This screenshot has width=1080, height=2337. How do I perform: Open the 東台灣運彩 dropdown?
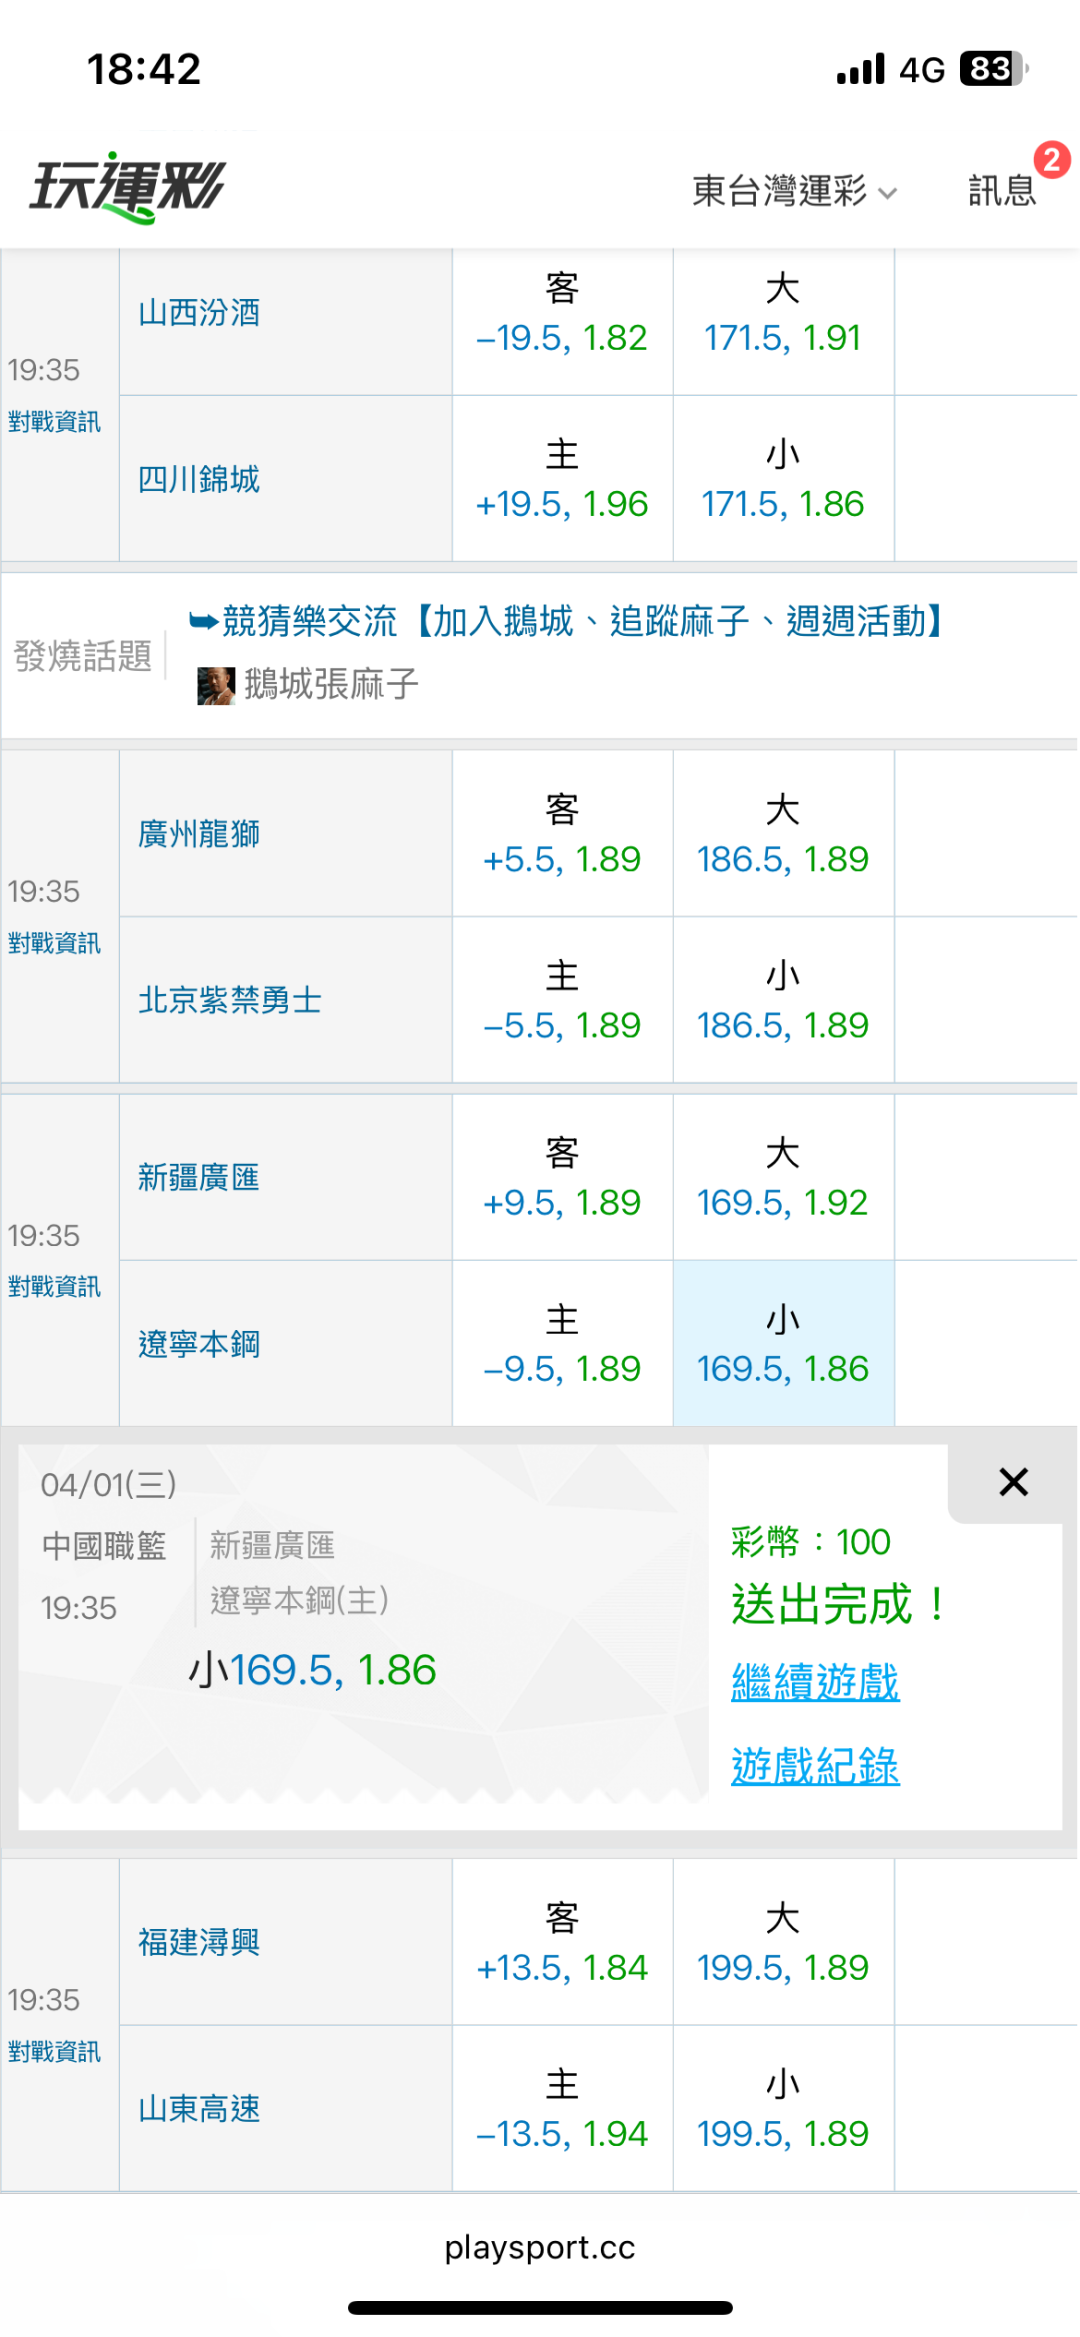794,190
